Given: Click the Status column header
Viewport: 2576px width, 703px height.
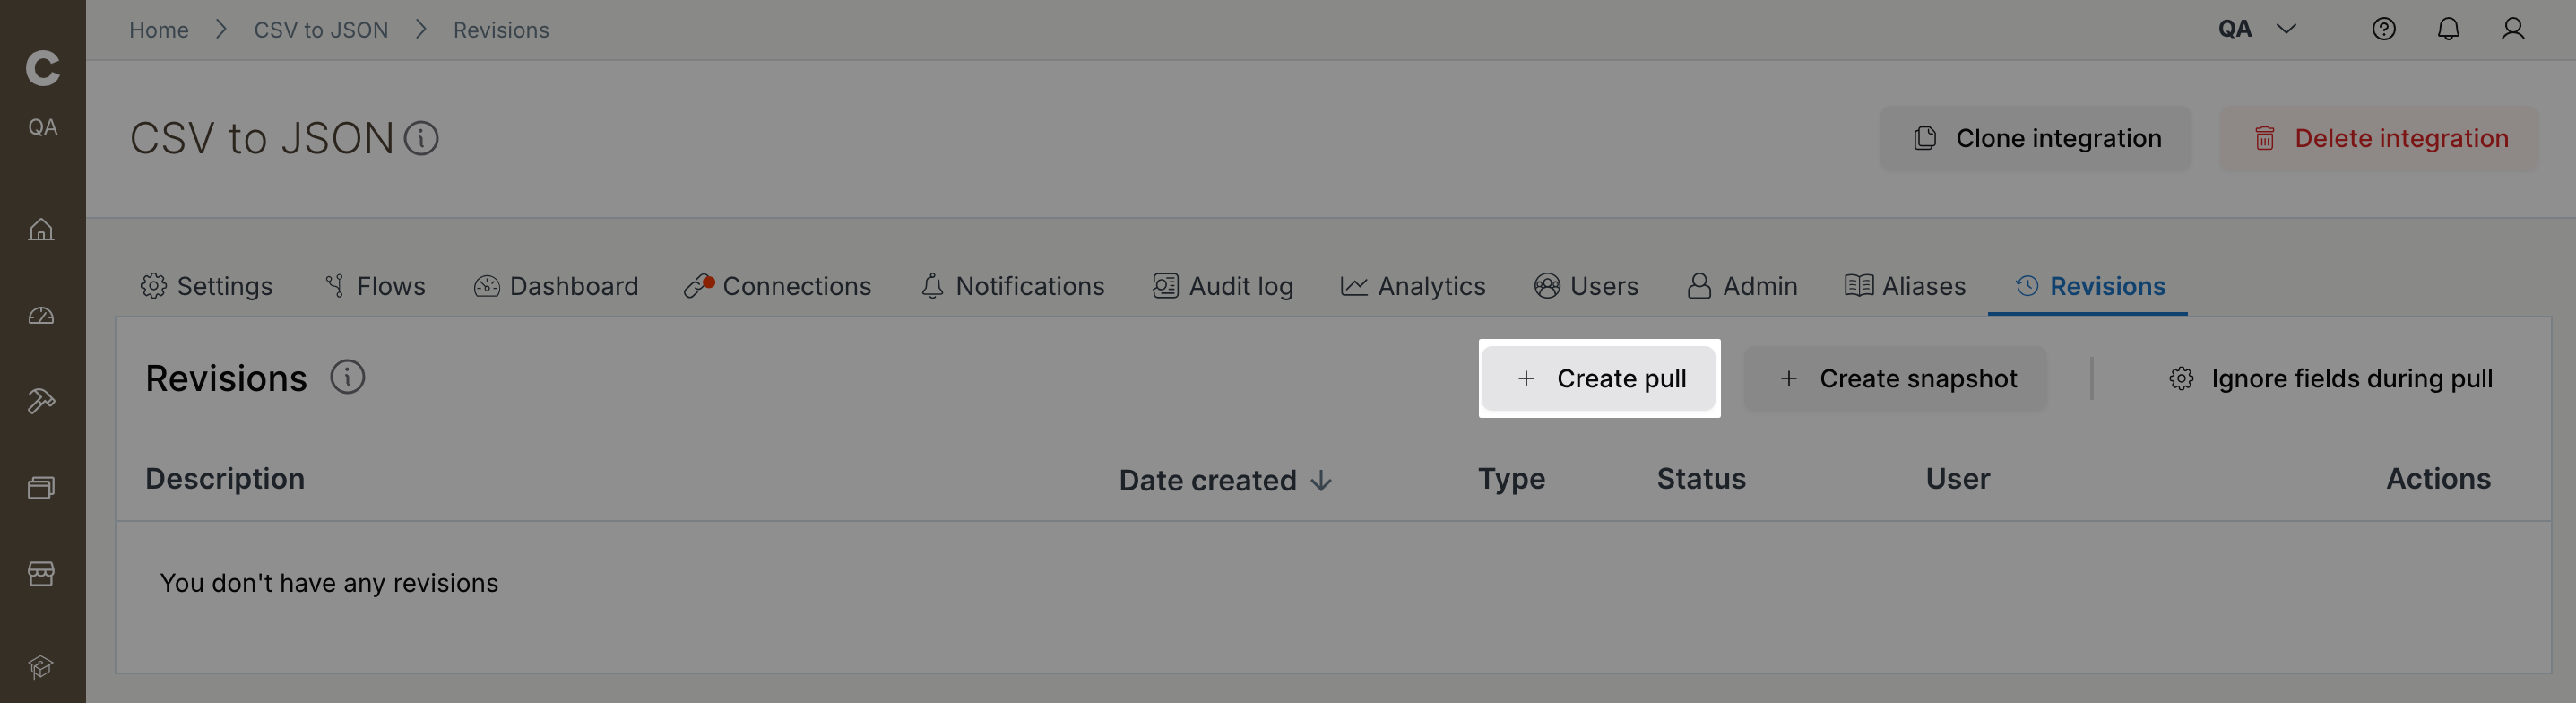Looking at the screenshot, I should [x=1701, y=478].
